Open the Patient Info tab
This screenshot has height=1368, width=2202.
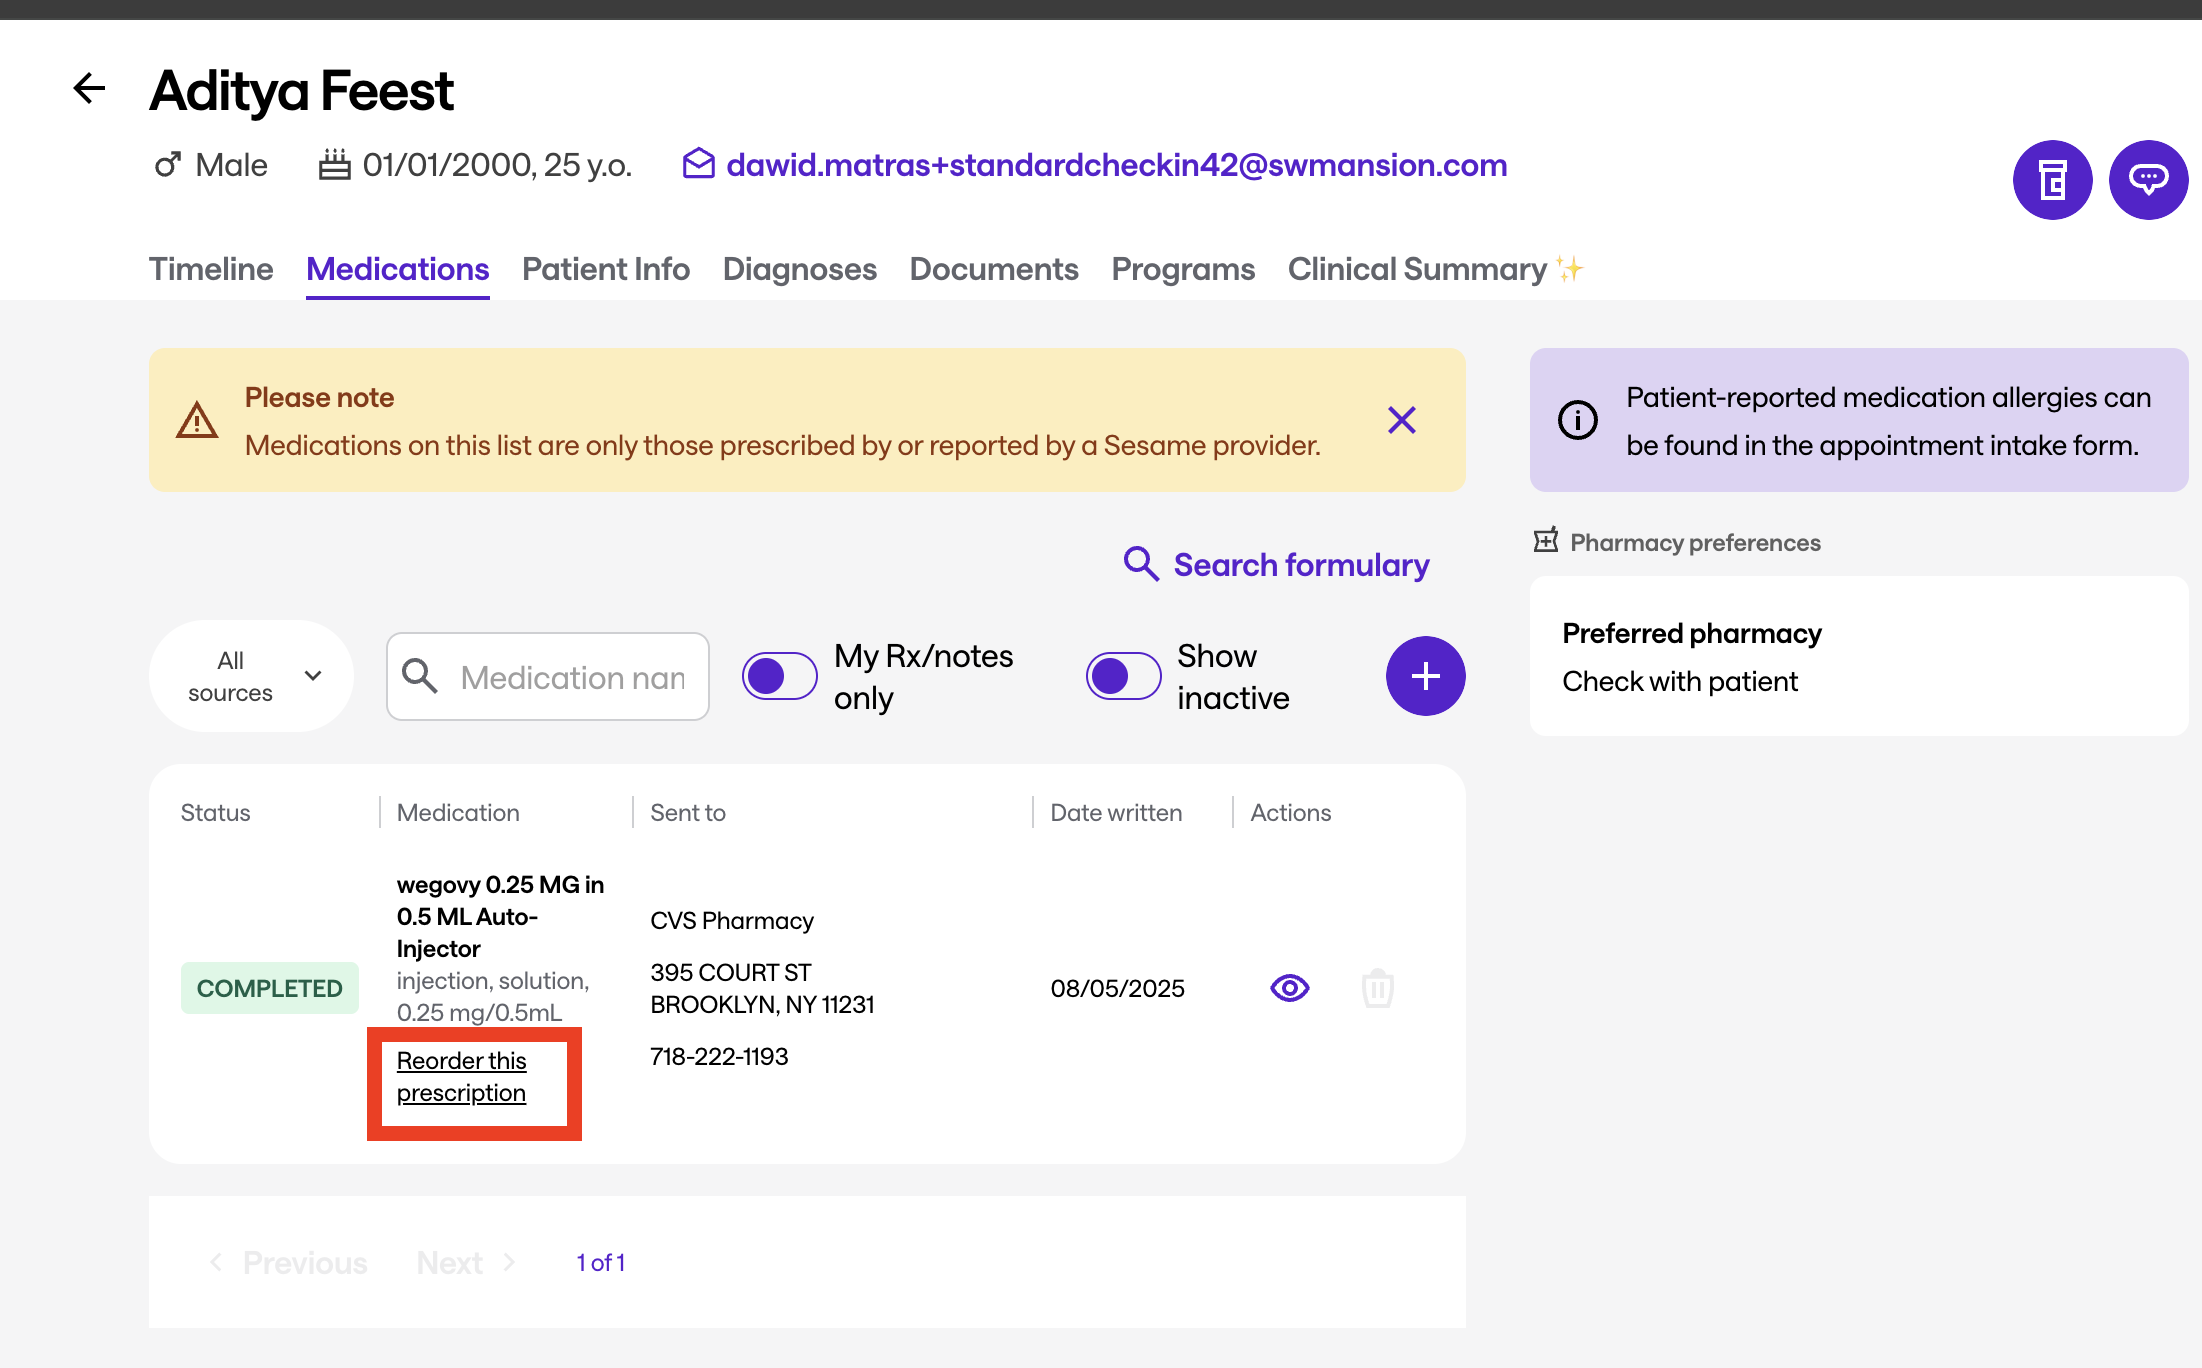pos(605,269)
